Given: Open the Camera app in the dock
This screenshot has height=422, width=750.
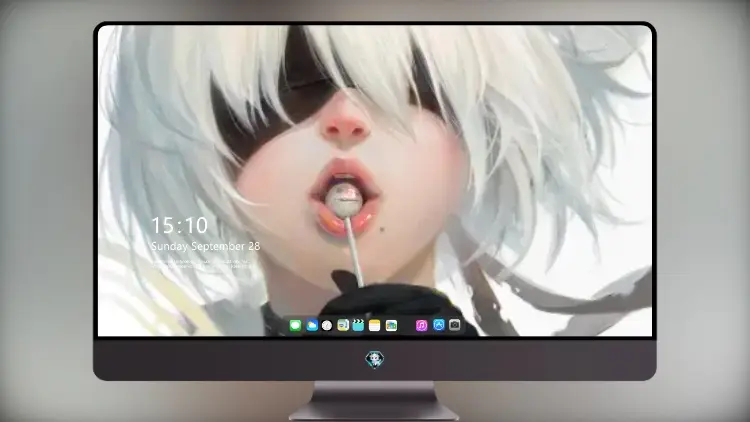Looking at the screenshot, I should click(454, 325).
